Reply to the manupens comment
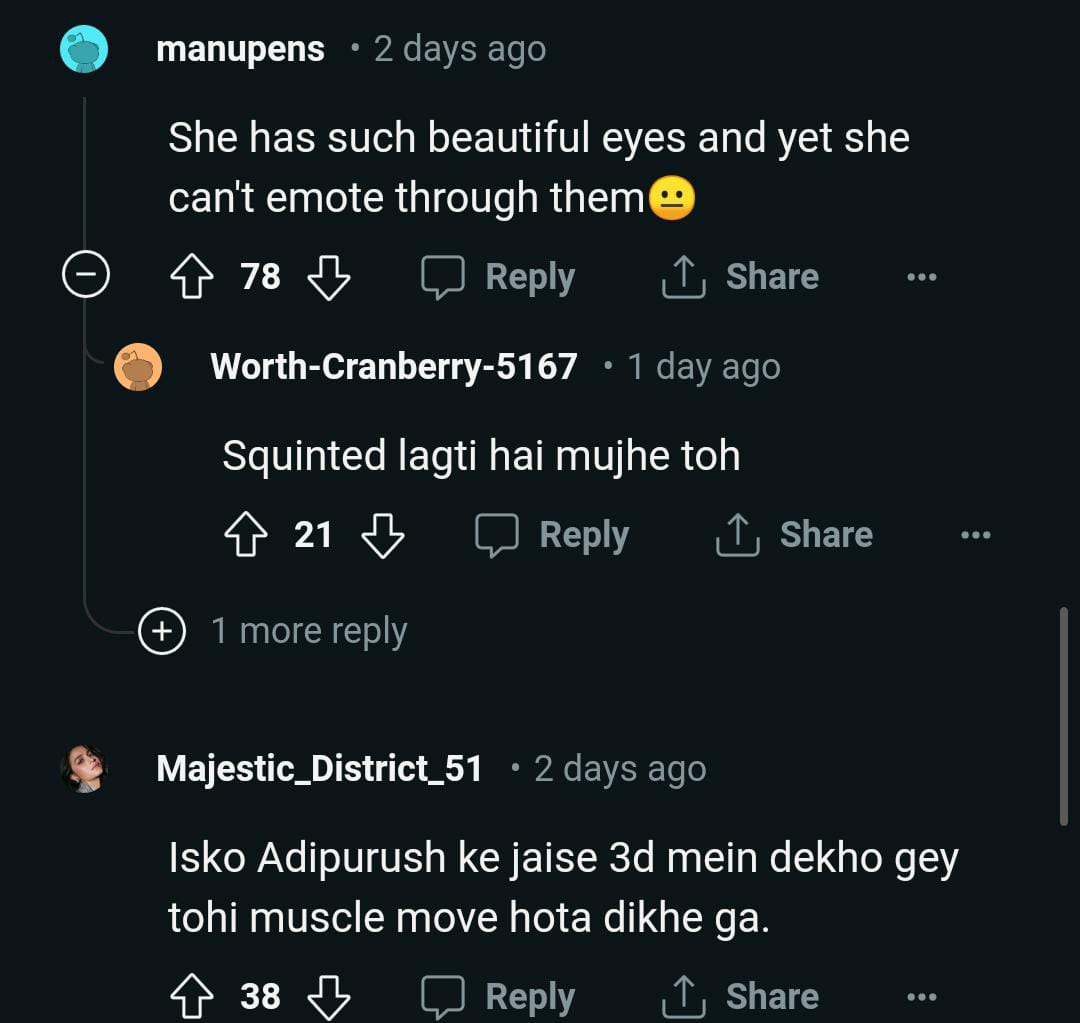 (498, 277)
